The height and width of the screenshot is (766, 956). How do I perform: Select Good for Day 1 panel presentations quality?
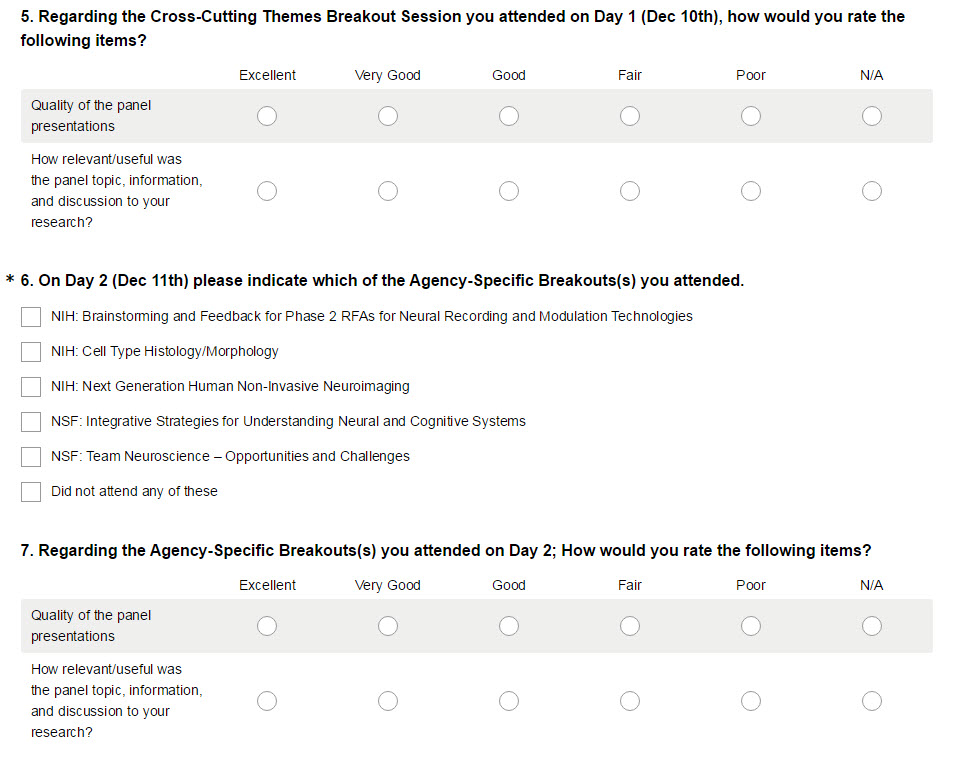point(509,116)
